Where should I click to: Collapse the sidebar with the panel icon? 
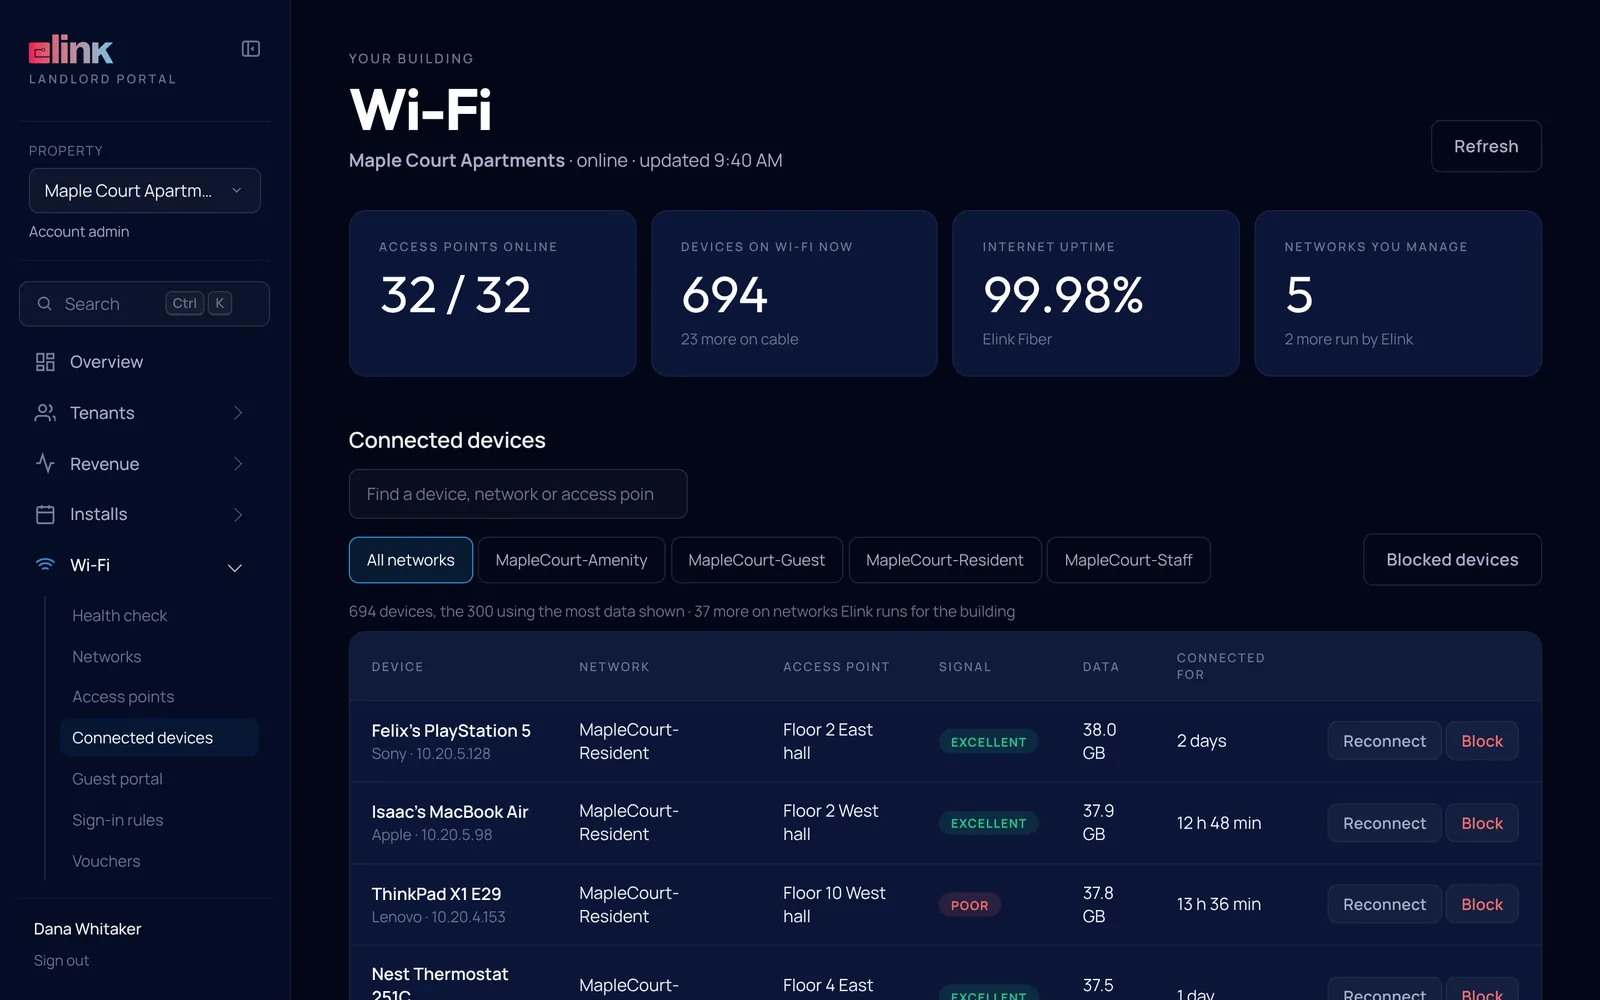click(x=251, y=49)
